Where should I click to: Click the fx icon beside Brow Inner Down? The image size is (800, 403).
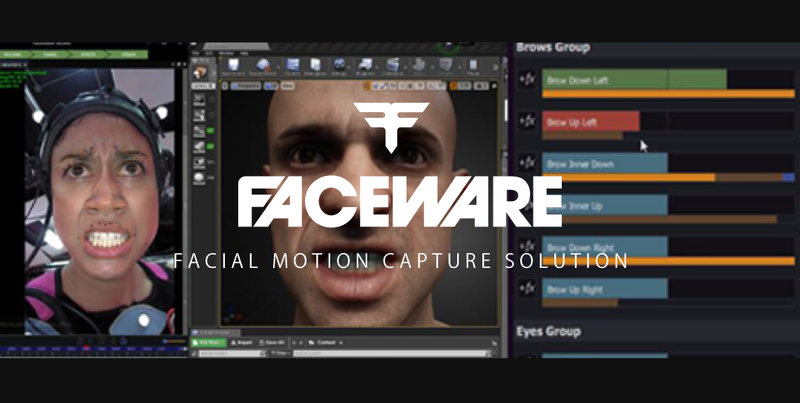[527, 164]
